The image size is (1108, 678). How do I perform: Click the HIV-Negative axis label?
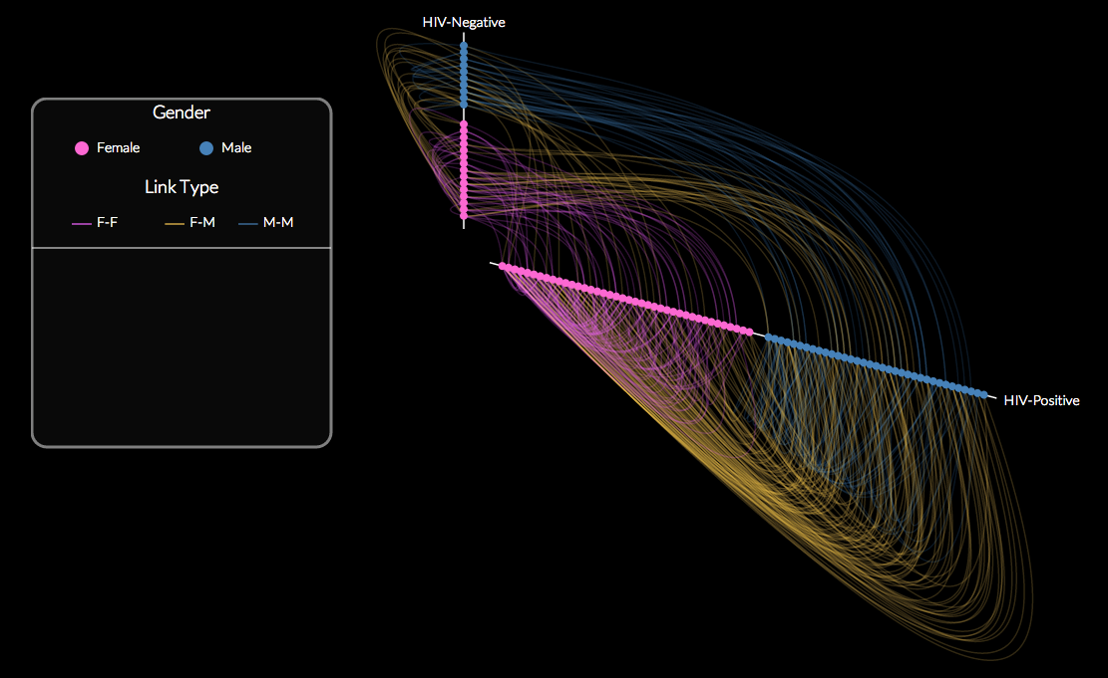pyautogui.click(x=464, y=23)
